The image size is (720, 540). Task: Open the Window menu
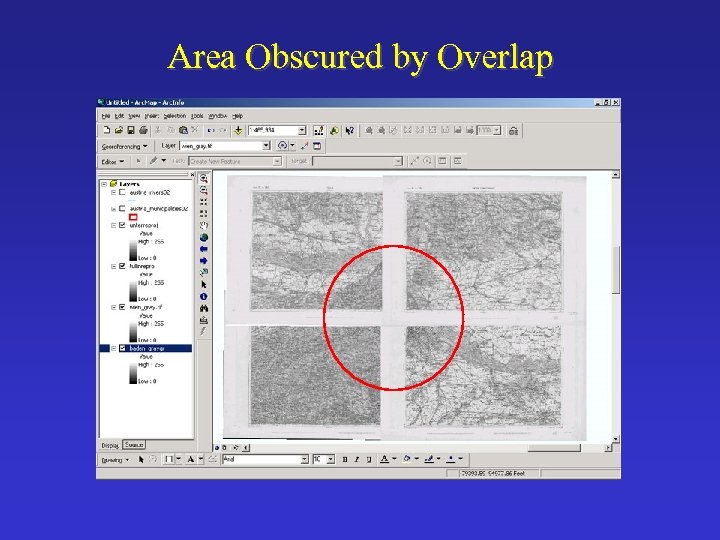click(218, 116)
